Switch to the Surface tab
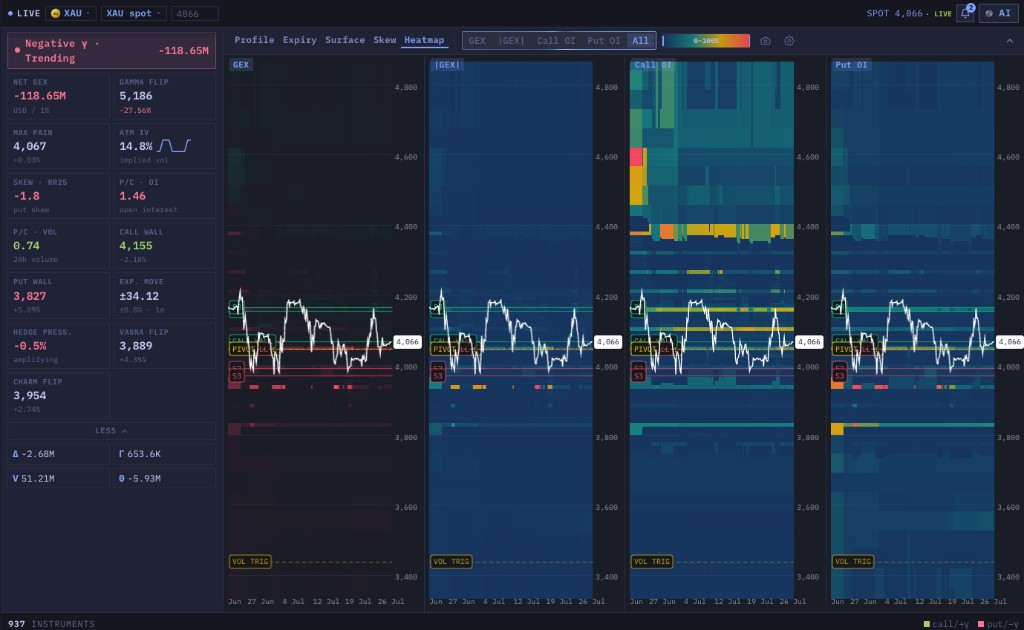1024x630 pixels. tap(345, 40)
